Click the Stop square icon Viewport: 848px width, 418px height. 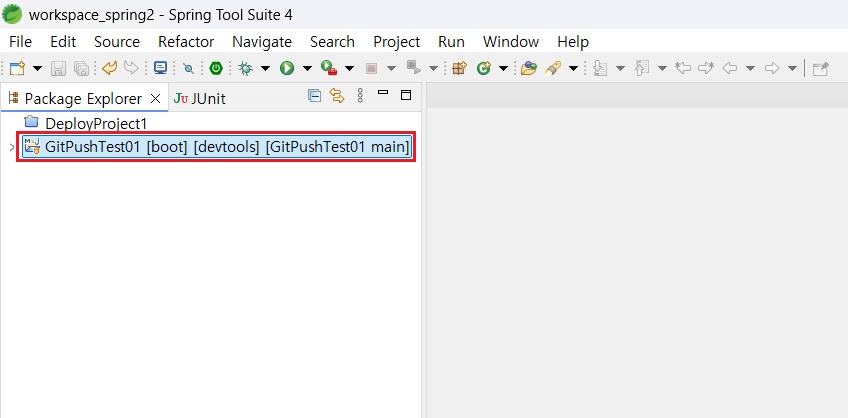(x=371, y=68)
